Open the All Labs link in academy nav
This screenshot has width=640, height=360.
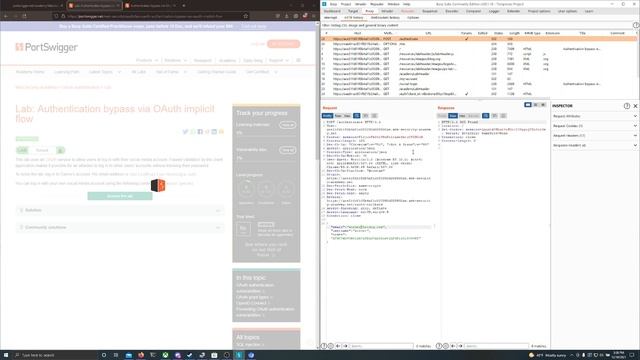[x=139, y=72]
